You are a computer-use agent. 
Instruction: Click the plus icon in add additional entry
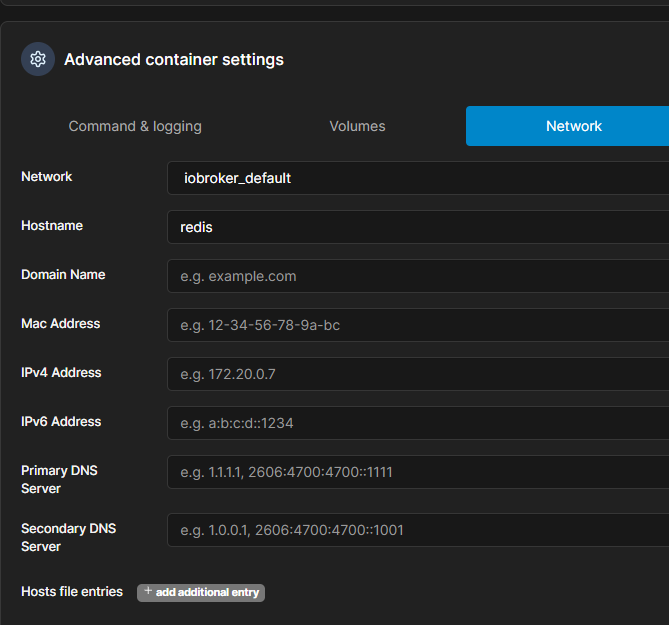tap(148, 592)
